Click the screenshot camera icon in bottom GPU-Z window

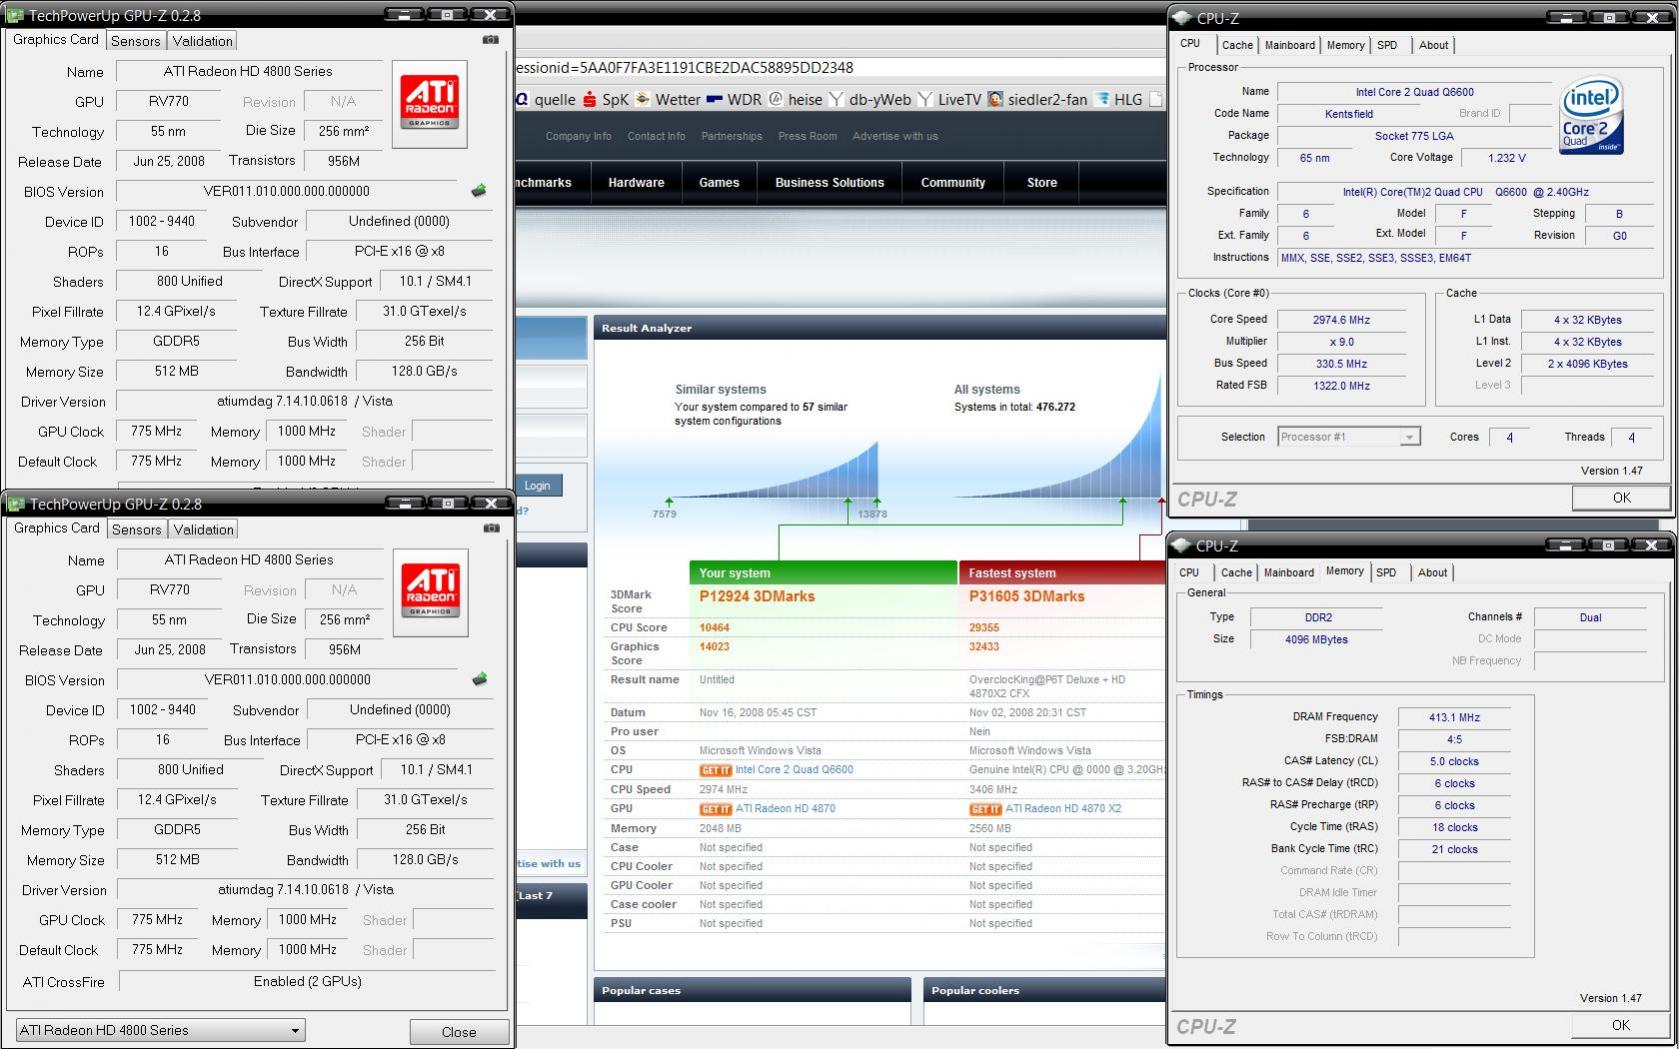coord(491,528)
